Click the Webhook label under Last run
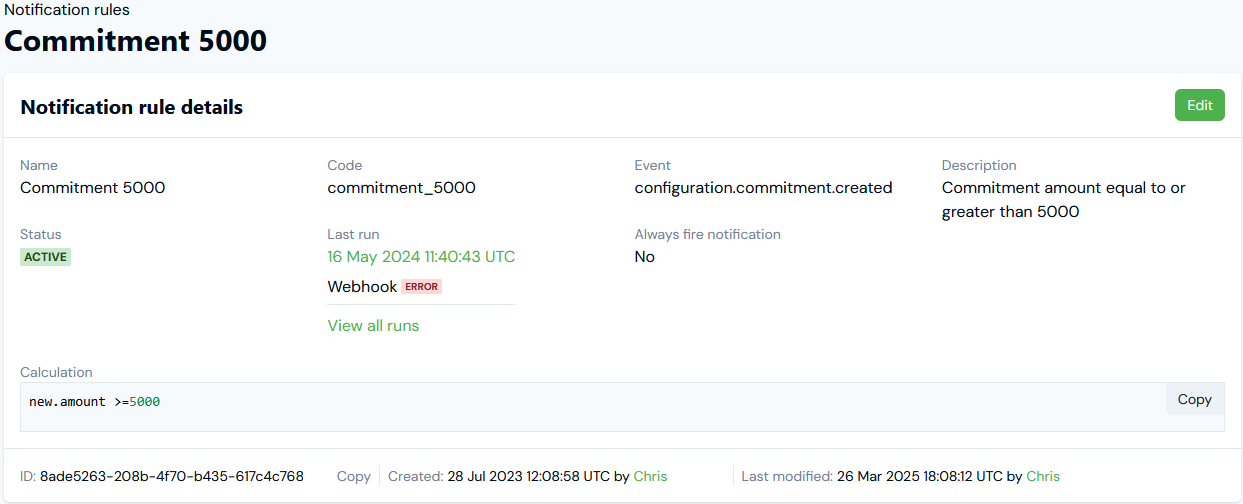1243x504 pixels. click(x=362, y=287)
